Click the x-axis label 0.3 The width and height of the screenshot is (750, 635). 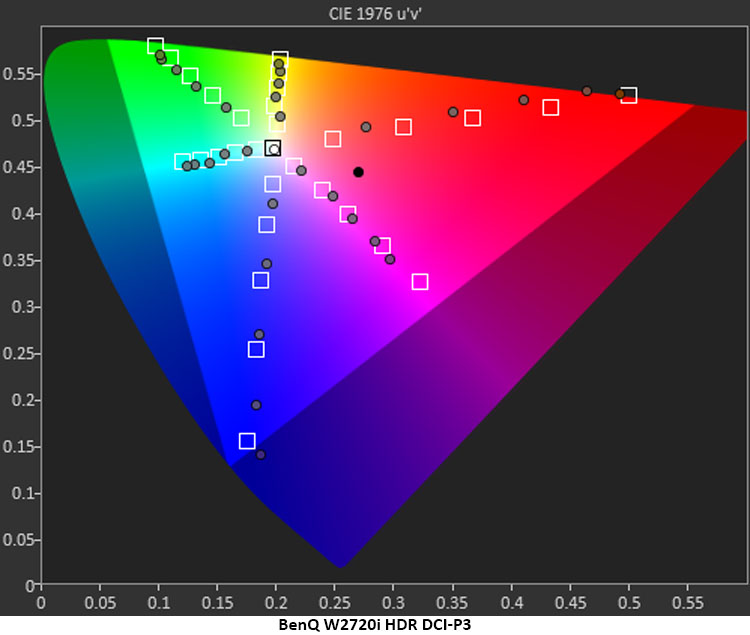point(393,602)
